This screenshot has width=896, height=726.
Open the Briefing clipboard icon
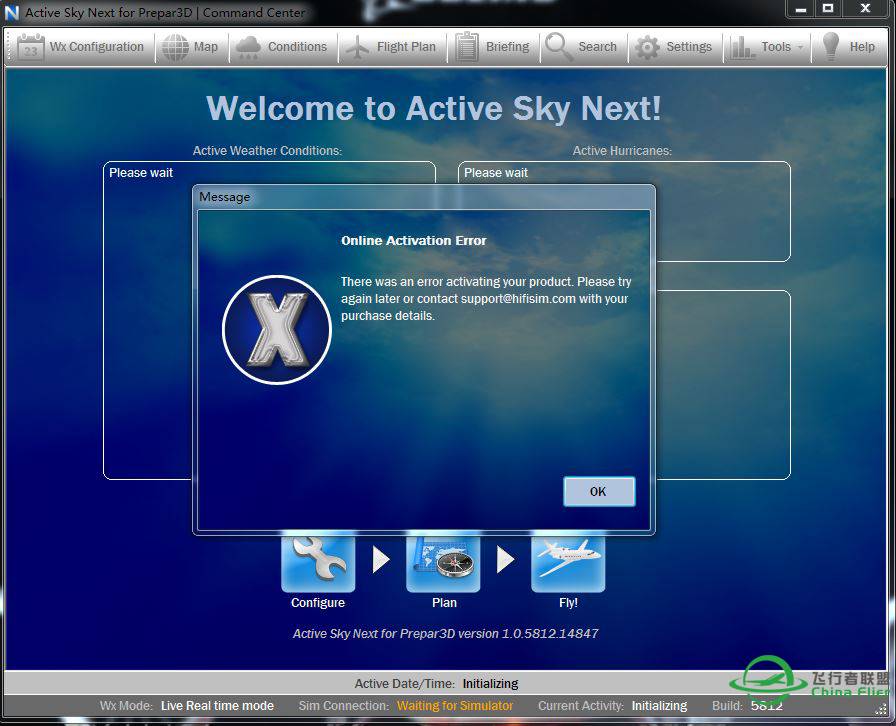[x=467, y=47]
